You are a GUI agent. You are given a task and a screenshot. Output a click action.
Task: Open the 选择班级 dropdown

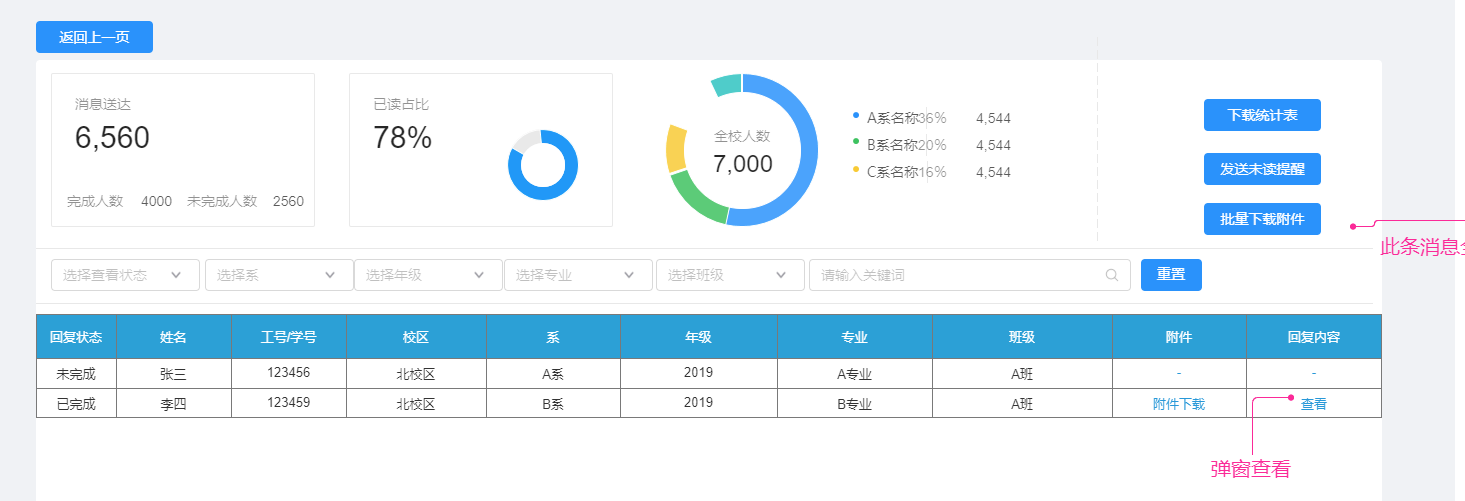[x=730, y=275]
